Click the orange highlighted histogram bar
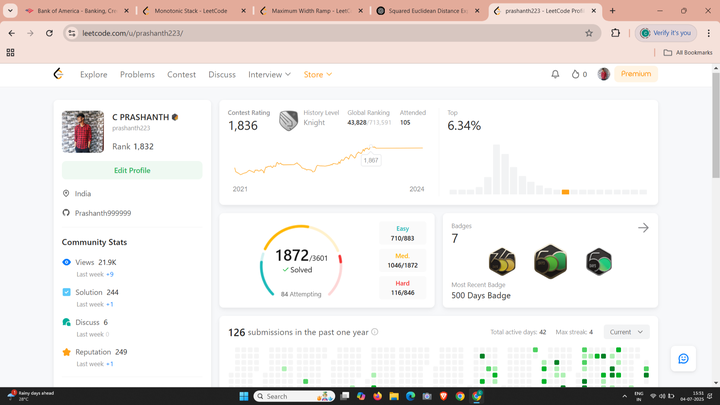Screen dimensions: 720x405 [565, 192]
